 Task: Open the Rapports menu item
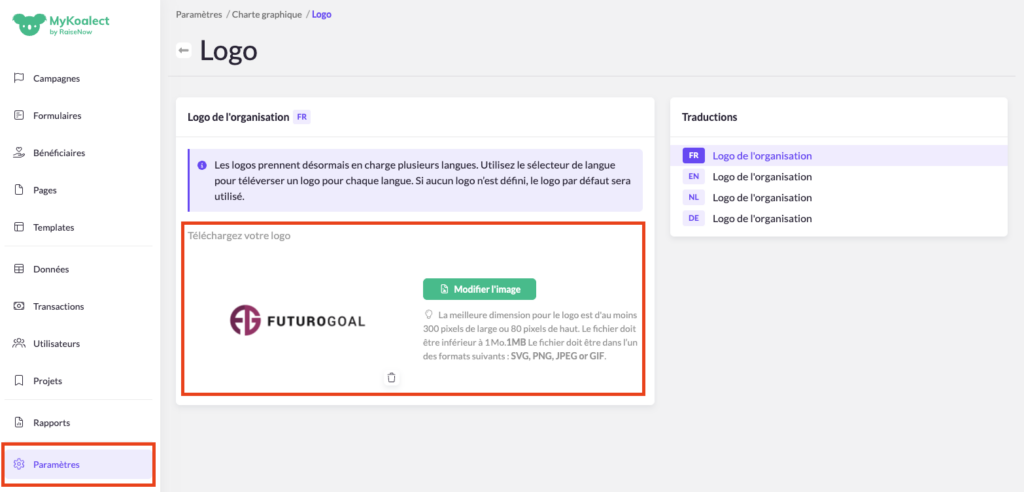[x=51, y=422]
